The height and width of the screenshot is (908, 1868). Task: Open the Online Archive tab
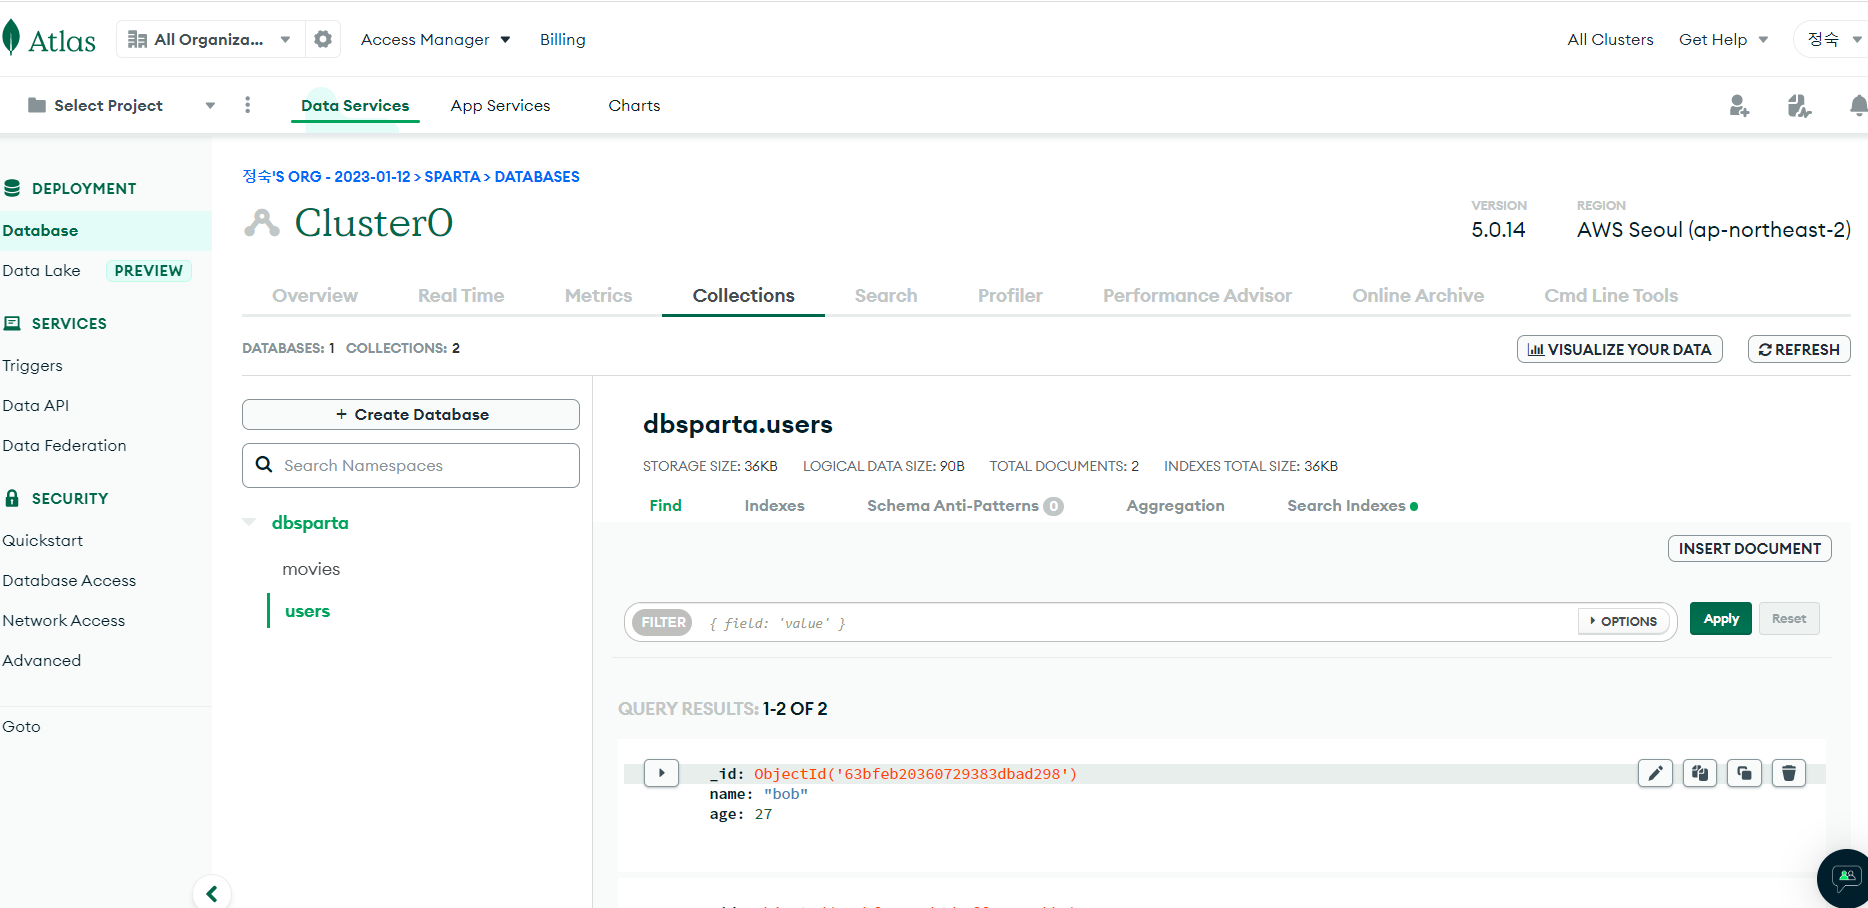coord(1418,295)
